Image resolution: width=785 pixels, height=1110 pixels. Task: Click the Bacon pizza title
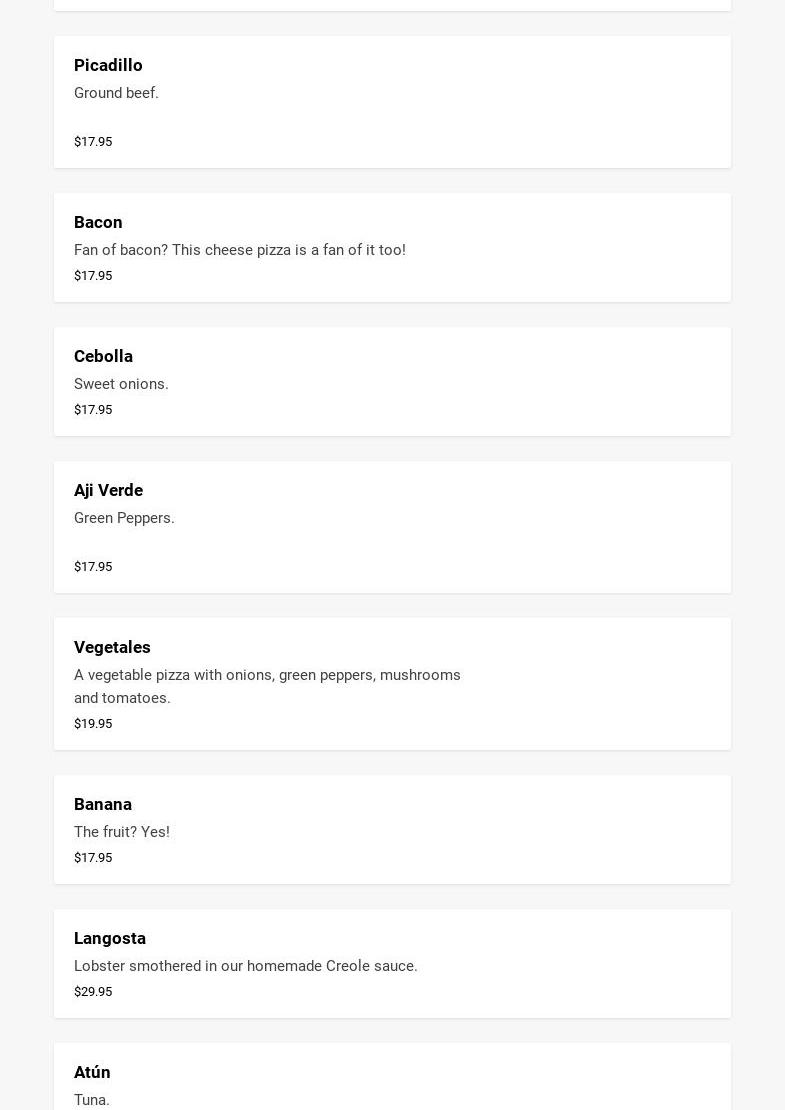click(98, 222)
